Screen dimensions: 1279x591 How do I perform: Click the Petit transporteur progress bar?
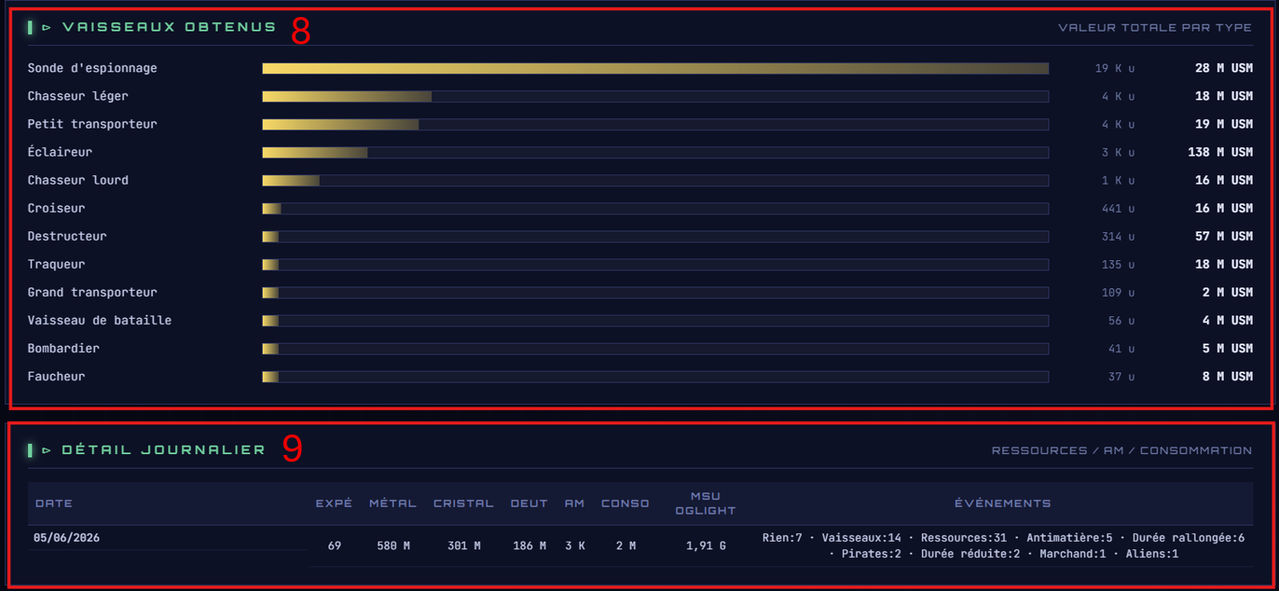(x=655, y=124)
